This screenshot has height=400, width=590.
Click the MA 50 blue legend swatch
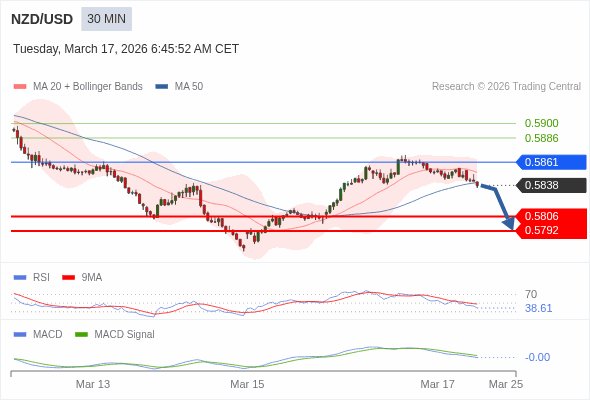tap(162, 87)
